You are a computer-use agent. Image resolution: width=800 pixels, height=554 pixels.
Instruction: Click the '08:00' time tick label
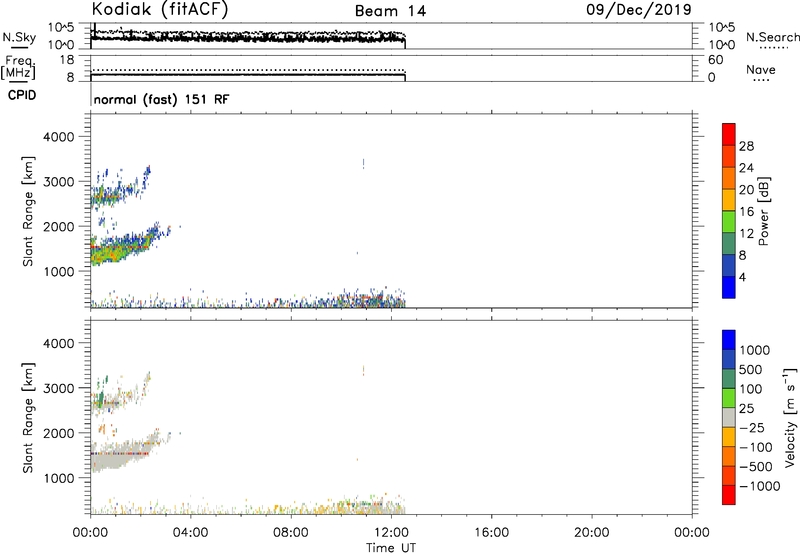[x=291, y=533]
